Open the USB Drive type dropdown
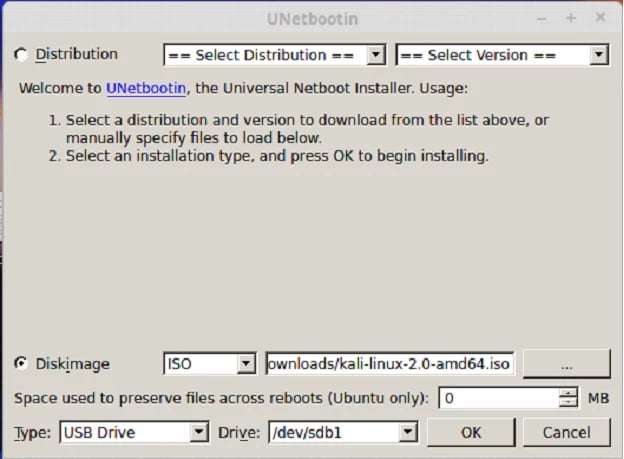This screenshot has width=624, height=459. point(134,432)
